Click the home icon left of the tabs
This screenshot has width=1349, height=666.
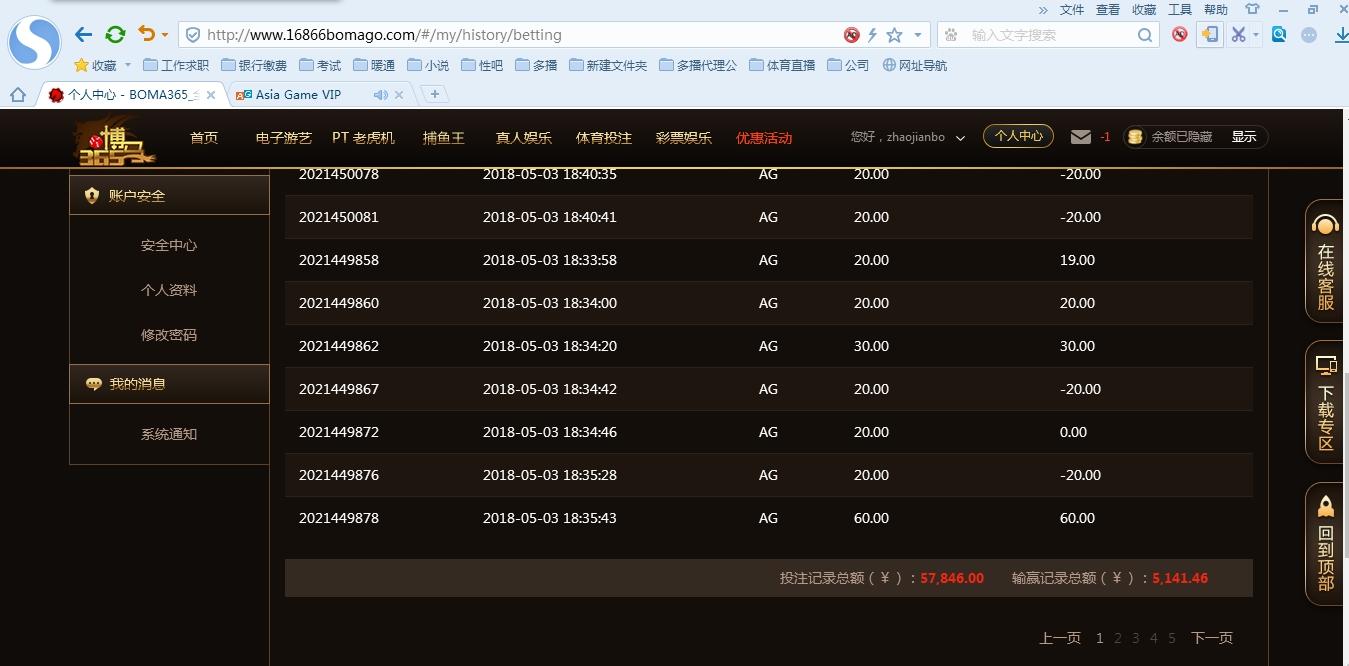pos(17,95)
